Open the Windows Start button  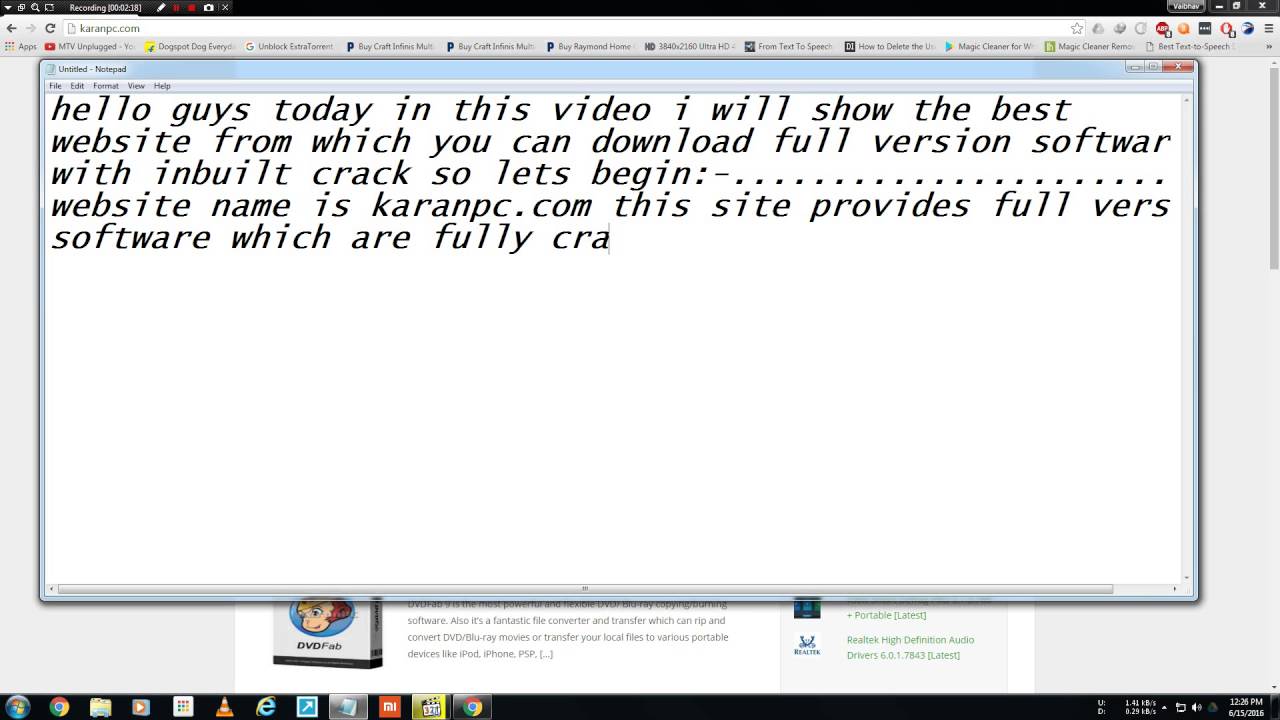tap(18, 707)
